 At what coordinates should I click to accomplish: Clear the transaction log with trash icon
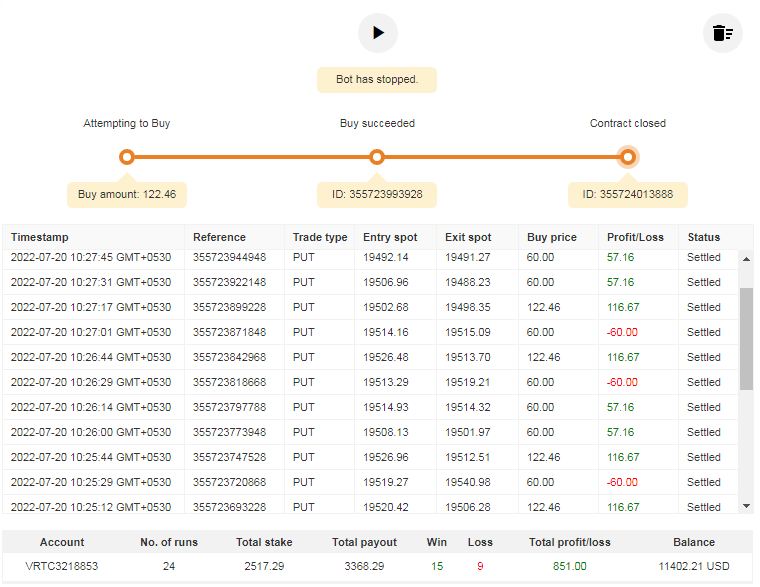722,33
